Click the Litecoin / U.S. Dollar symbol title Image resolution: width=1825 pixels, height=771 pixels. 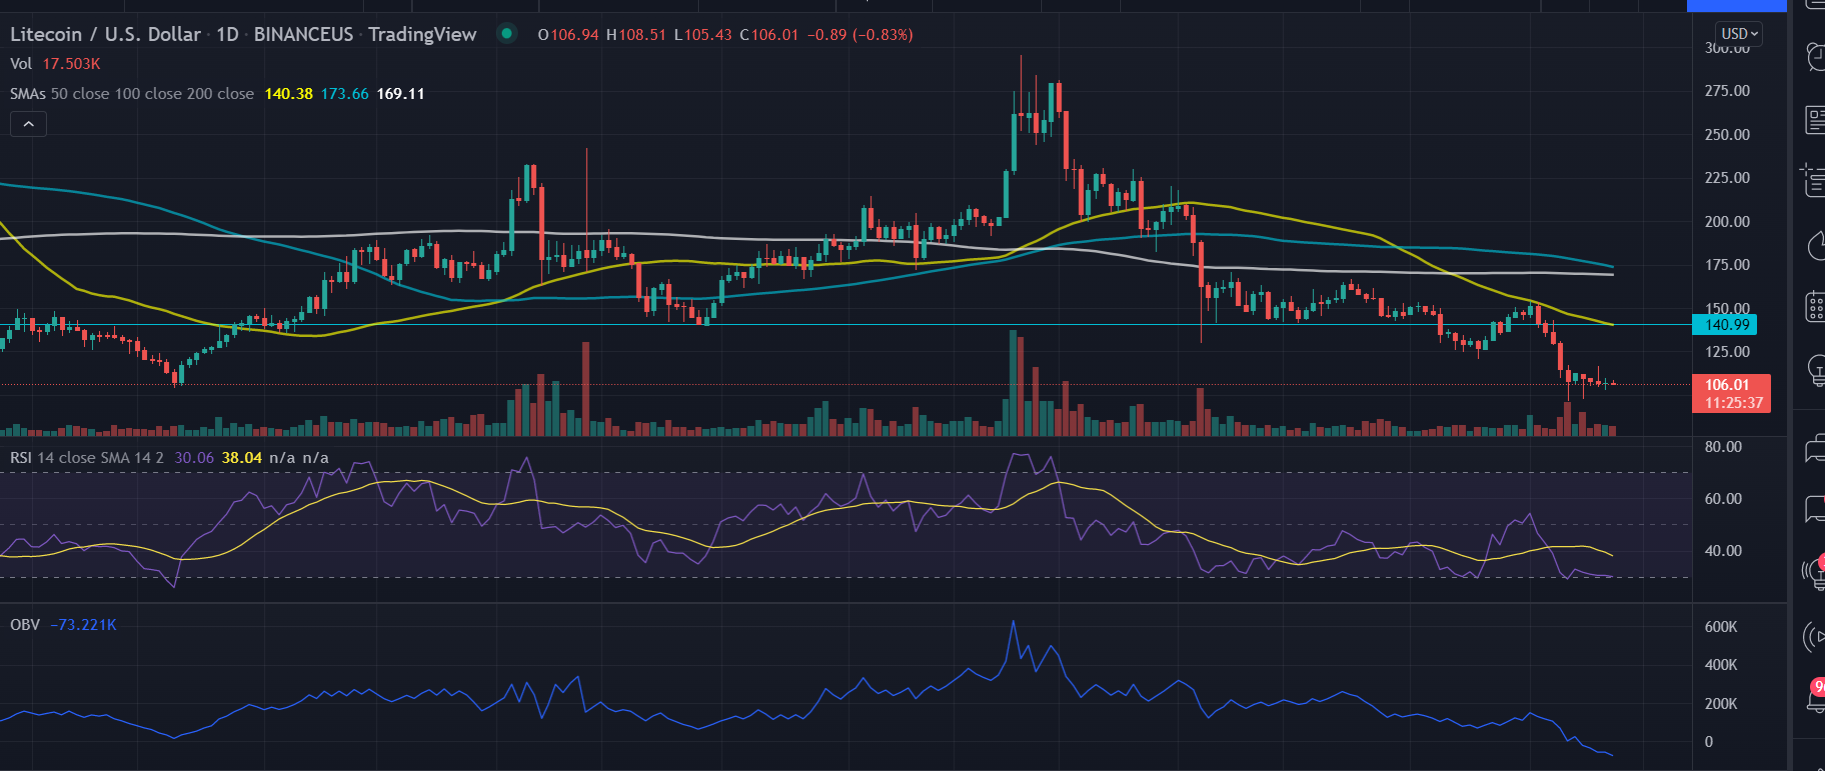pos(105,34)
